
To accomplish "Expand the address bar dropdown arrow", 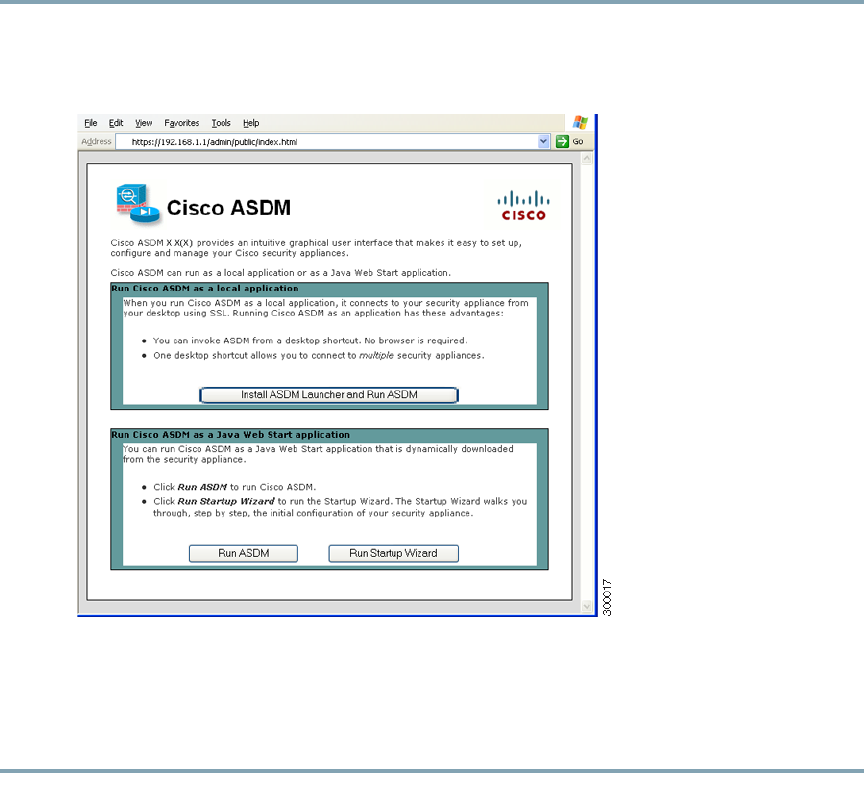I will (x=543, y=142).
